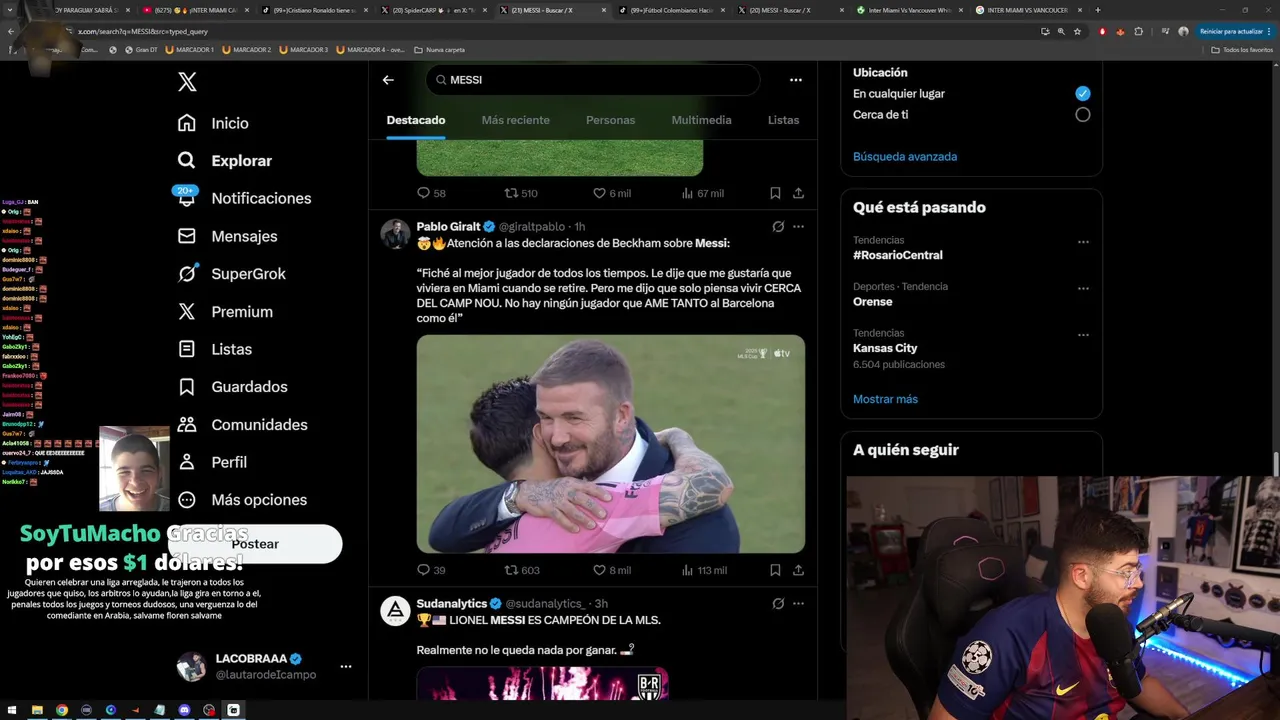Open Google Chrome from the taskbar
Image resolution: width=1280 pixels, height=720 pixels.
coord(62,710)
